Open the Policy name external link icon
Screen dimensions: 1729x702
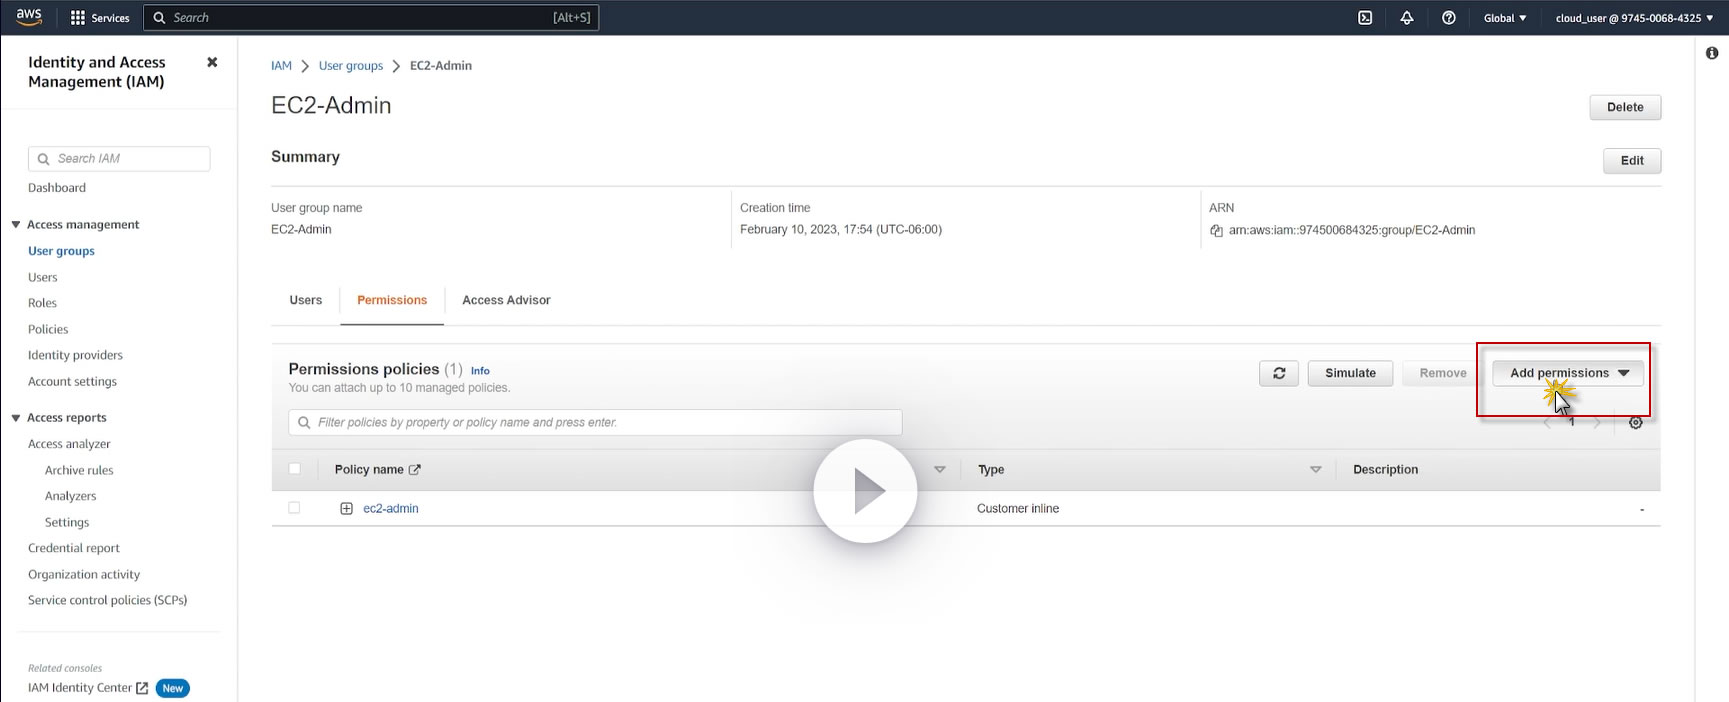click(x=415, y=470)
